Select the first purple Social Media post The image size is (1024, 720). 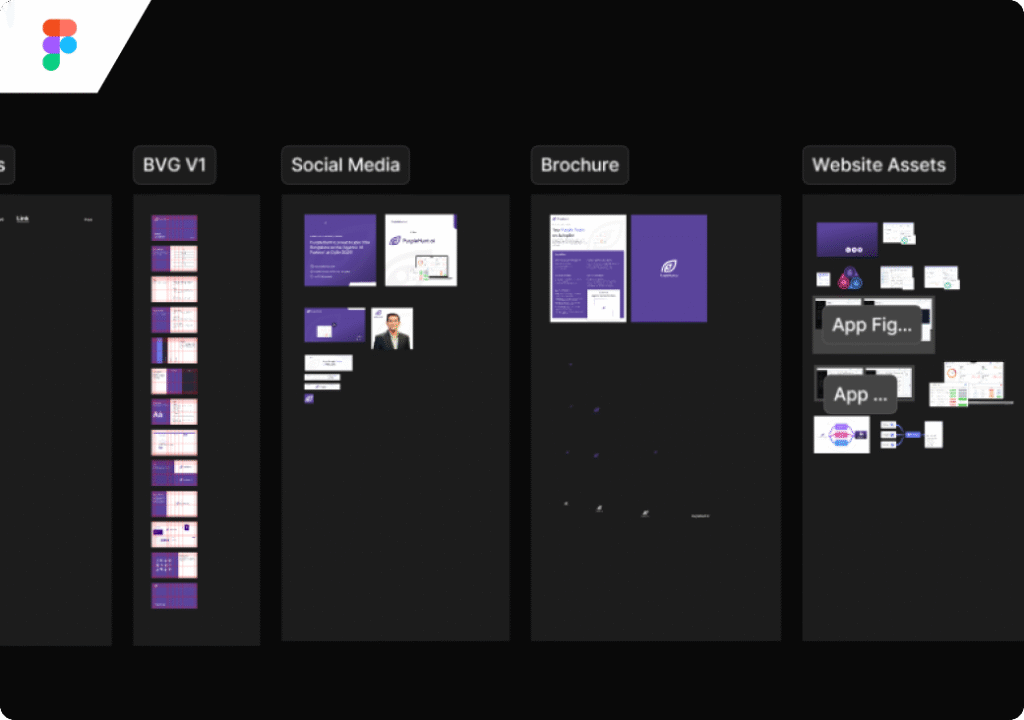coord(340,250)
